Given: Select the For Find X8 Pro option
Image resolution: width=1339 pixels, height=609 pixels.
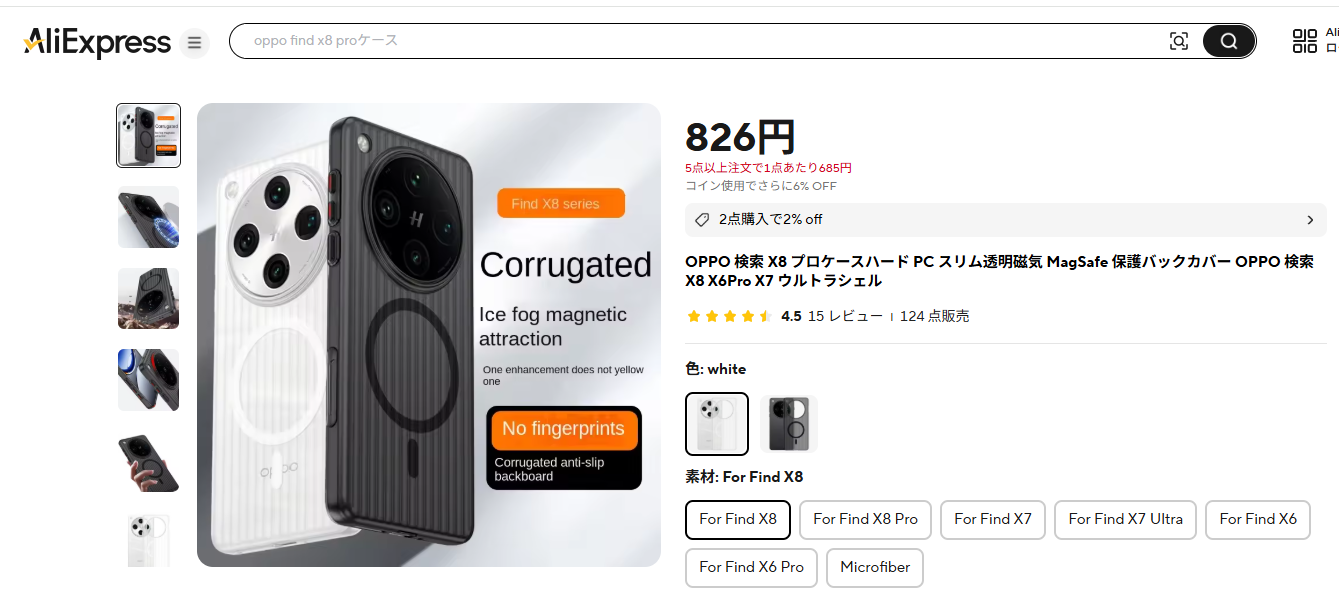Looking at the screenshot, I should point(865,520).
